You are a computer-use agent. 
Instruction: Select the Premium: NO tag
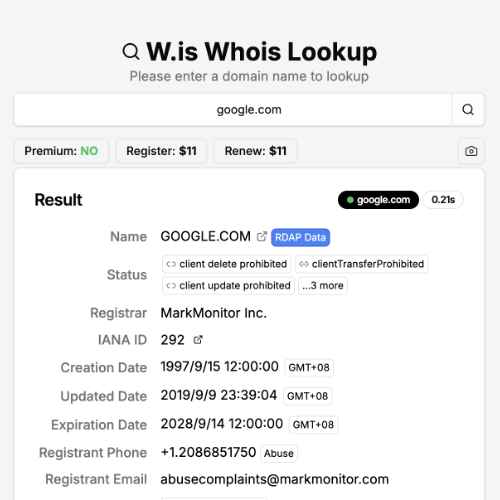(61, 151)
